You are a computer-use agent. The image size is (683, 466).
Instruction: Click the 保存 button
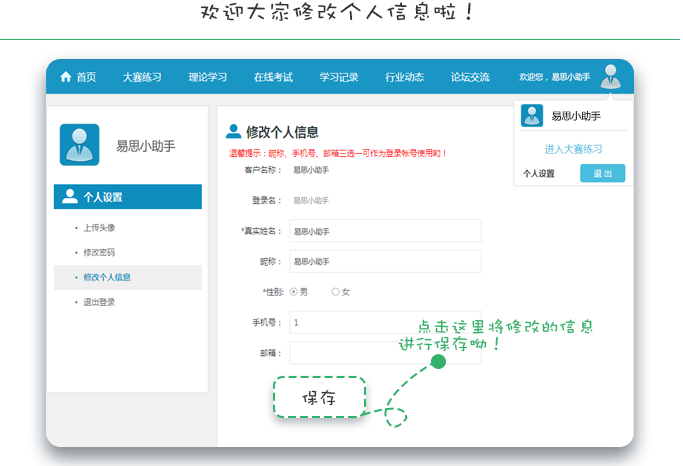[319, 397]
